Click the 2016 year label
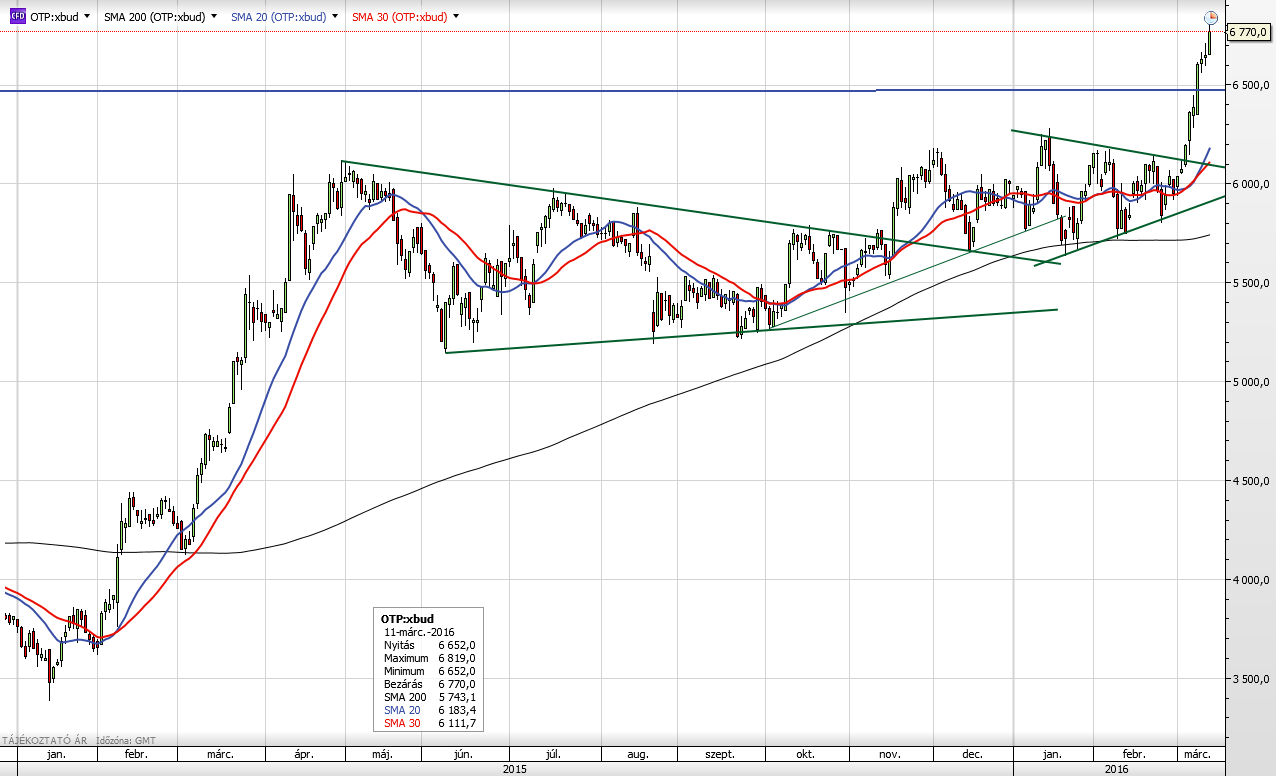Screen dimensions: 1276x776 pyautogui.click(x=1117, y=769)
